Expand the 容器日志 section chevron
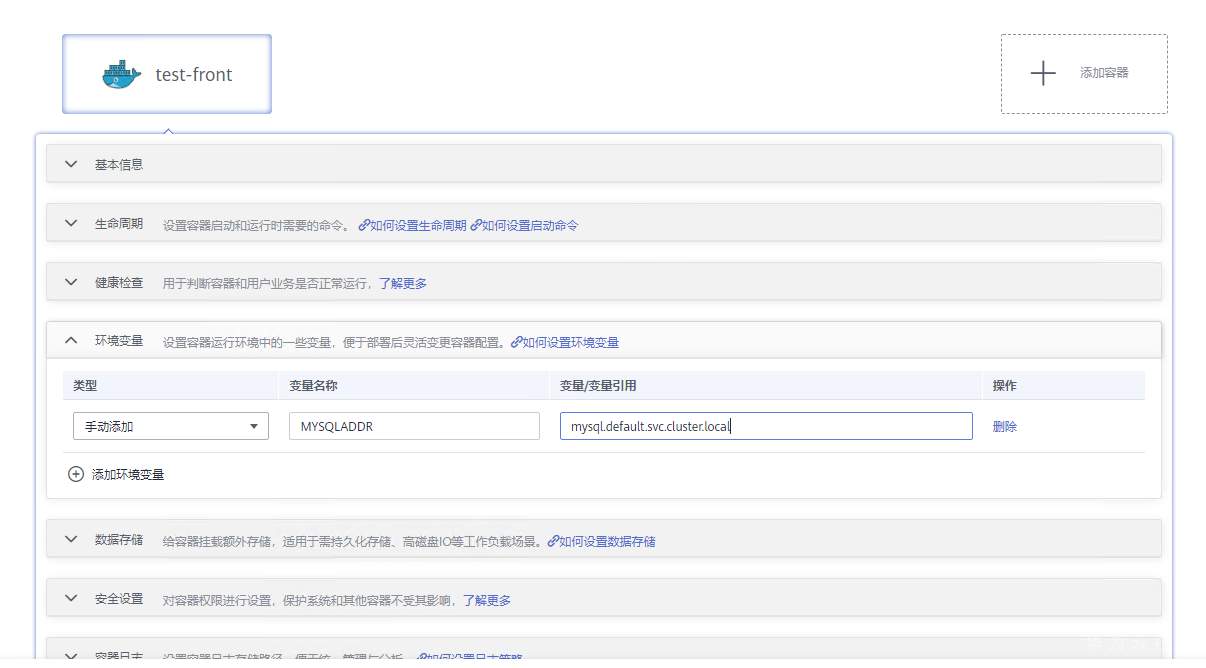This screenshot has height=668, width=1206. click(x=71, y=657)
